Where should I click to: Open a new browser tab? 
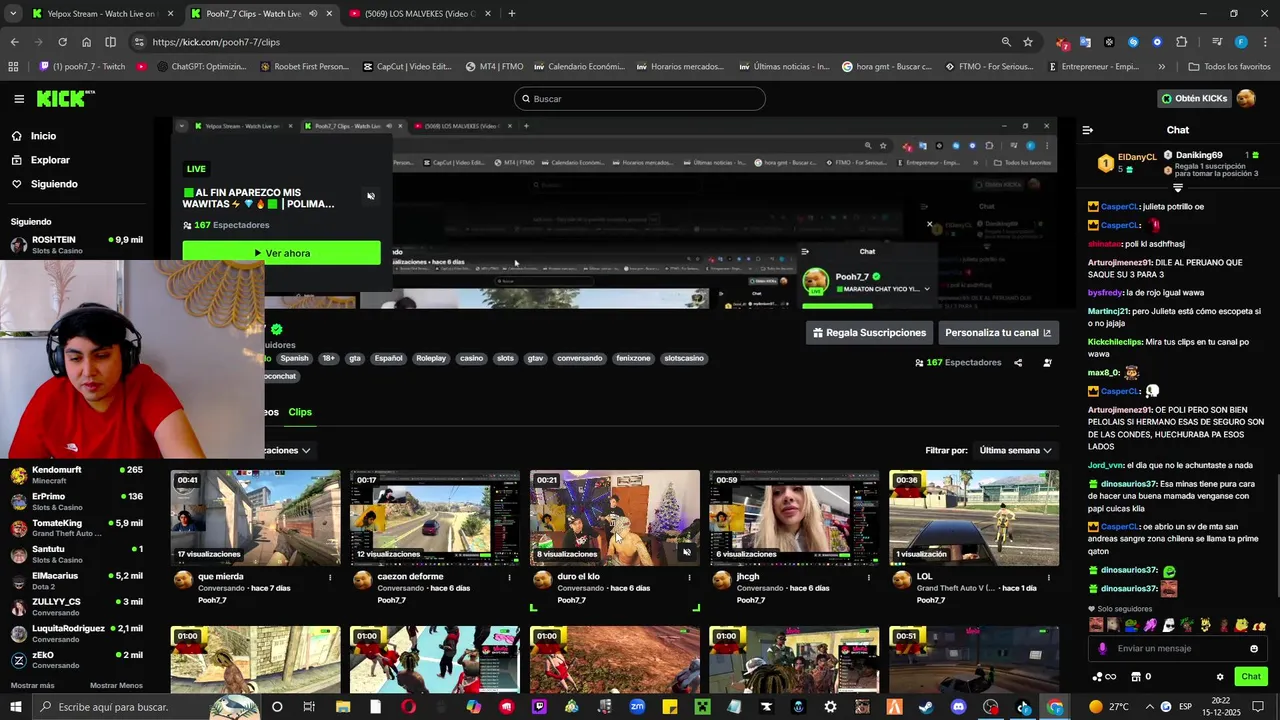[x=512, y=14]
